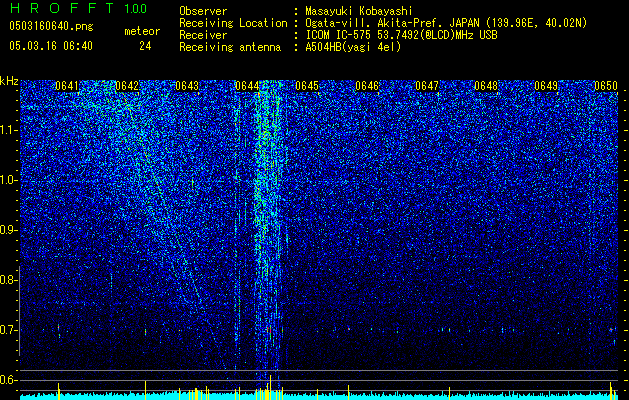Click the observer name Masayuki Kobayashi
The height and width of the screenshot is (400, 629).
359,11
